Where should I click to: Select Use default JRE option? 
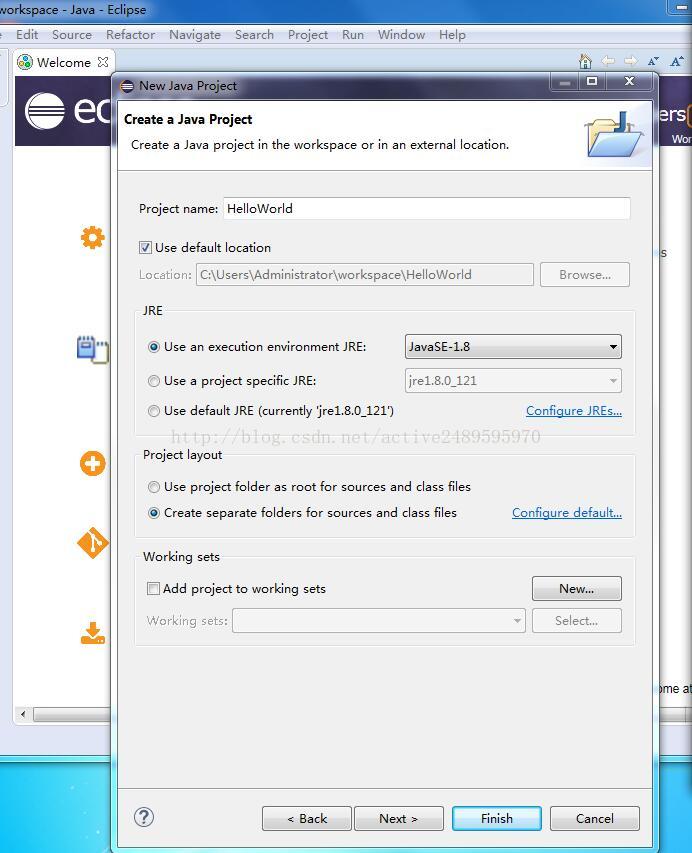154,411
